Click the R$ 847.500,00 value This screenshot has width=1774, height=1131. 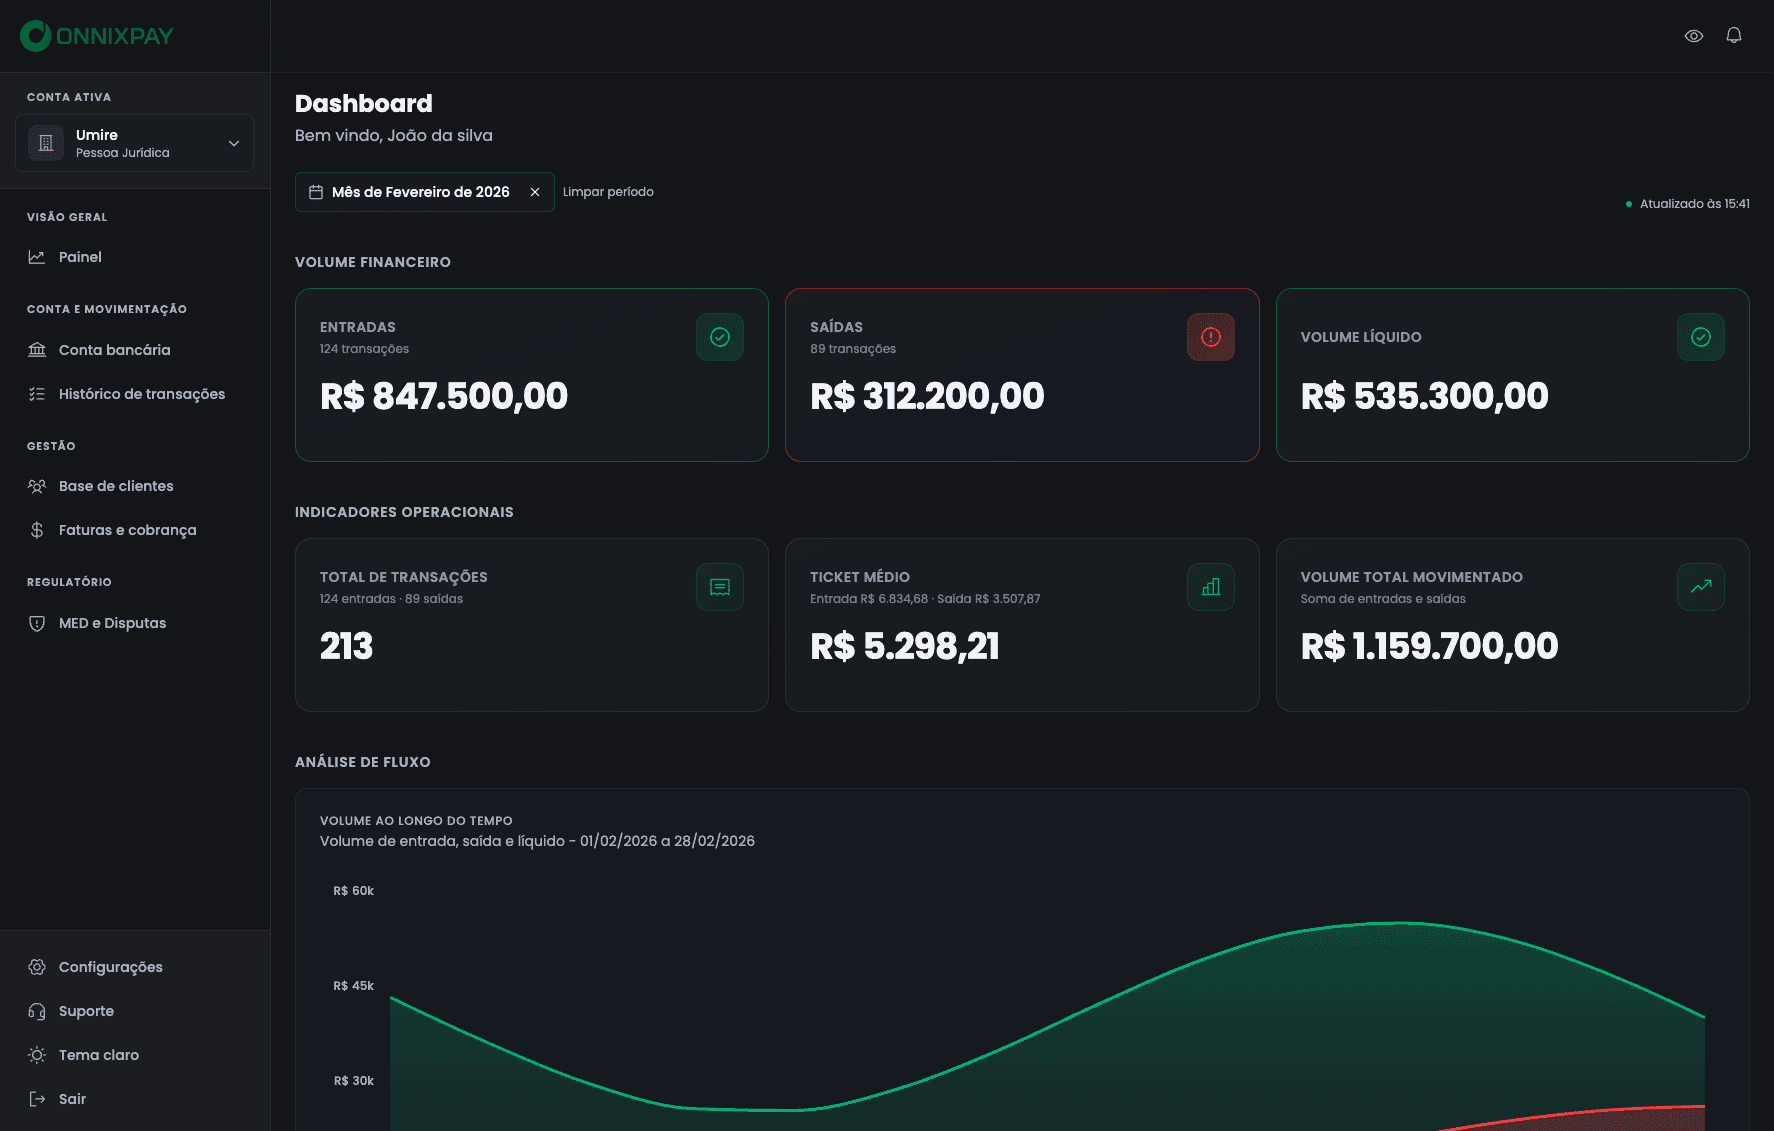[x=444, y=396]
